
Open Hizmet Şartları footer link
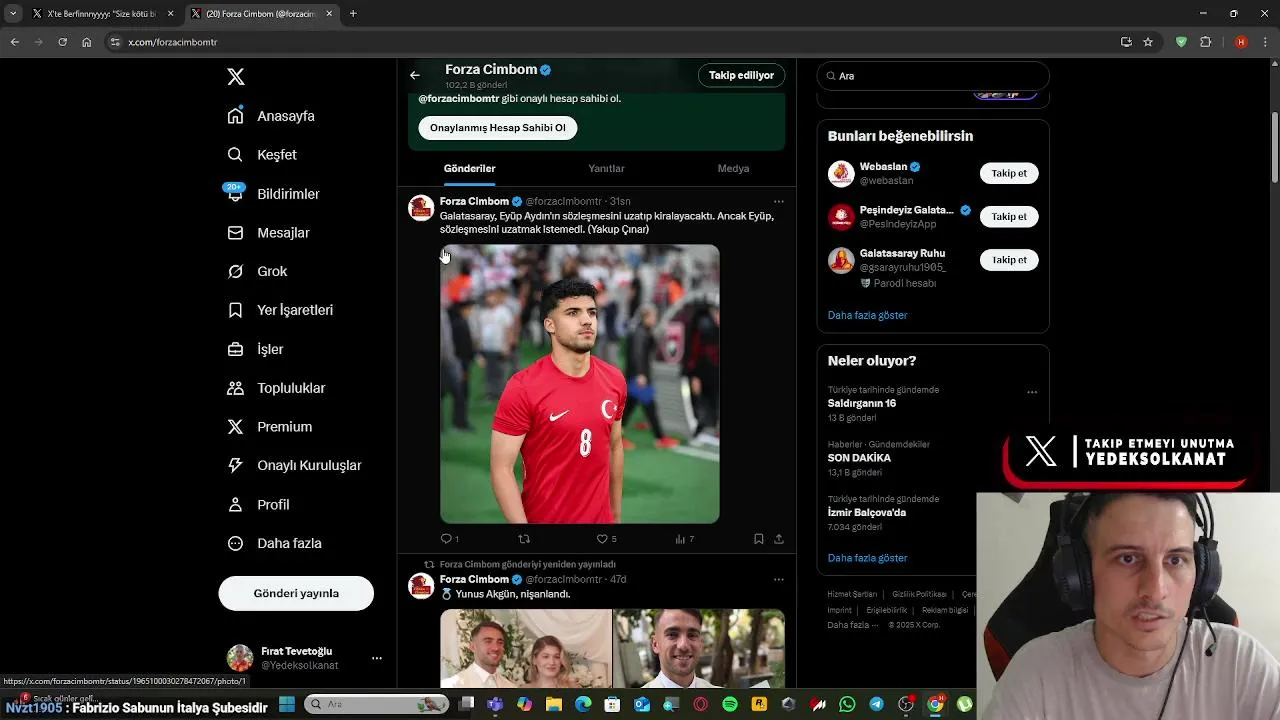pyautogui.click(x=852, y=594)
